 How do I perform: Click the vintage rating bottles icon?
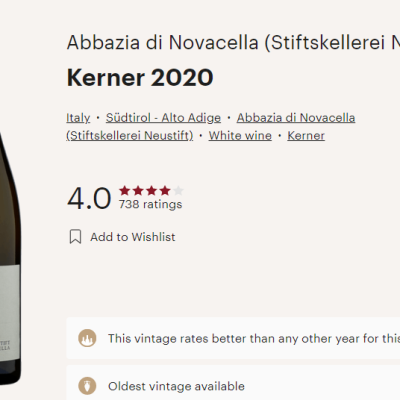[87, 338]
